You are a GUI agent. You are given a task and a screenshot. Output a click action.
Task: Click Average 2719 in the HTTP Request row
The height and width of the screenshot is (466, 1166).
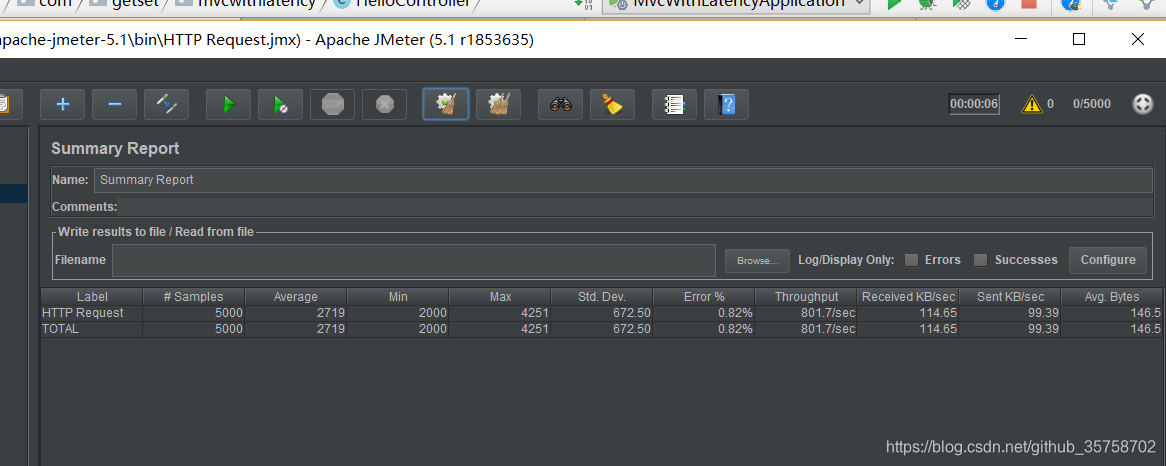tap(330, 313)
